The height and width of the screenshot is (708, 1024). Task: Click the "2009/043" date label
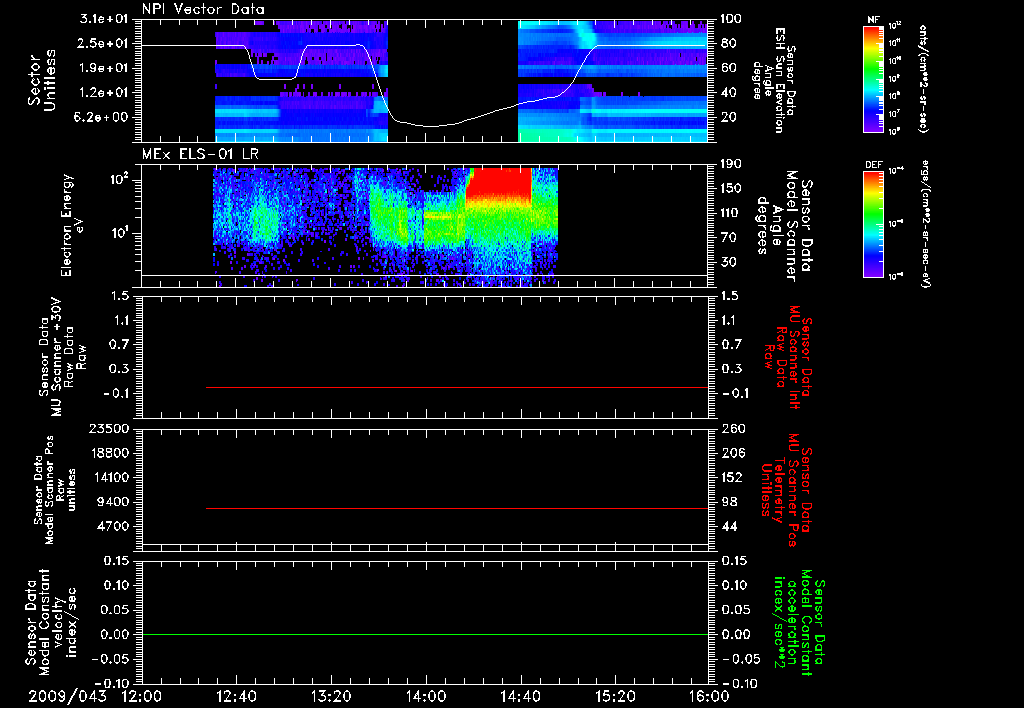[x=67, y=696]
